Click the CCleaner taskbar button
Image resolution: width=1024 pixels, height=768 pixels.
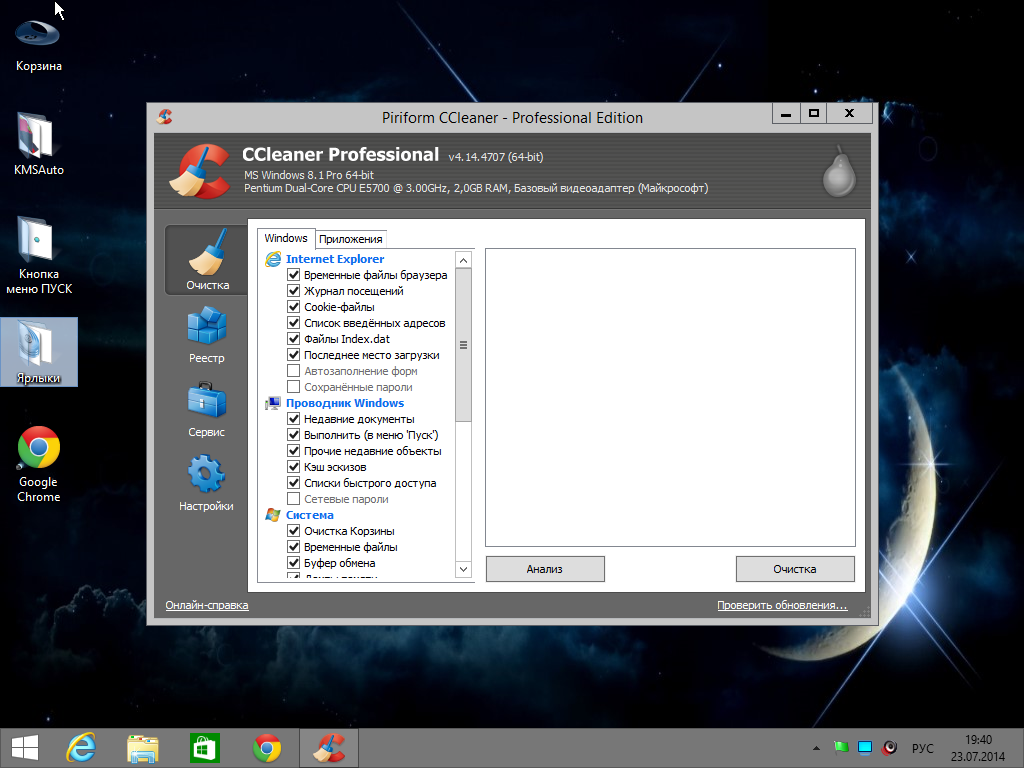pyautogui.click(x=328, y=748)
